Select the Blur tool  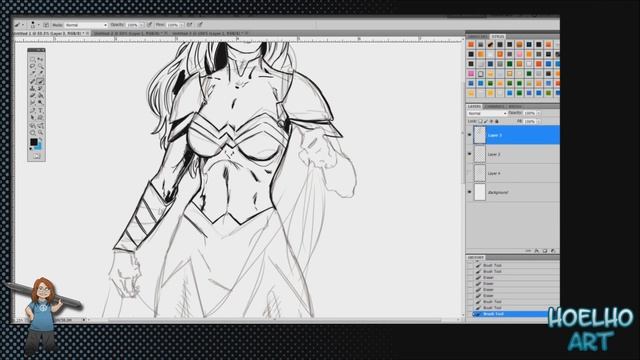(33, 102)
